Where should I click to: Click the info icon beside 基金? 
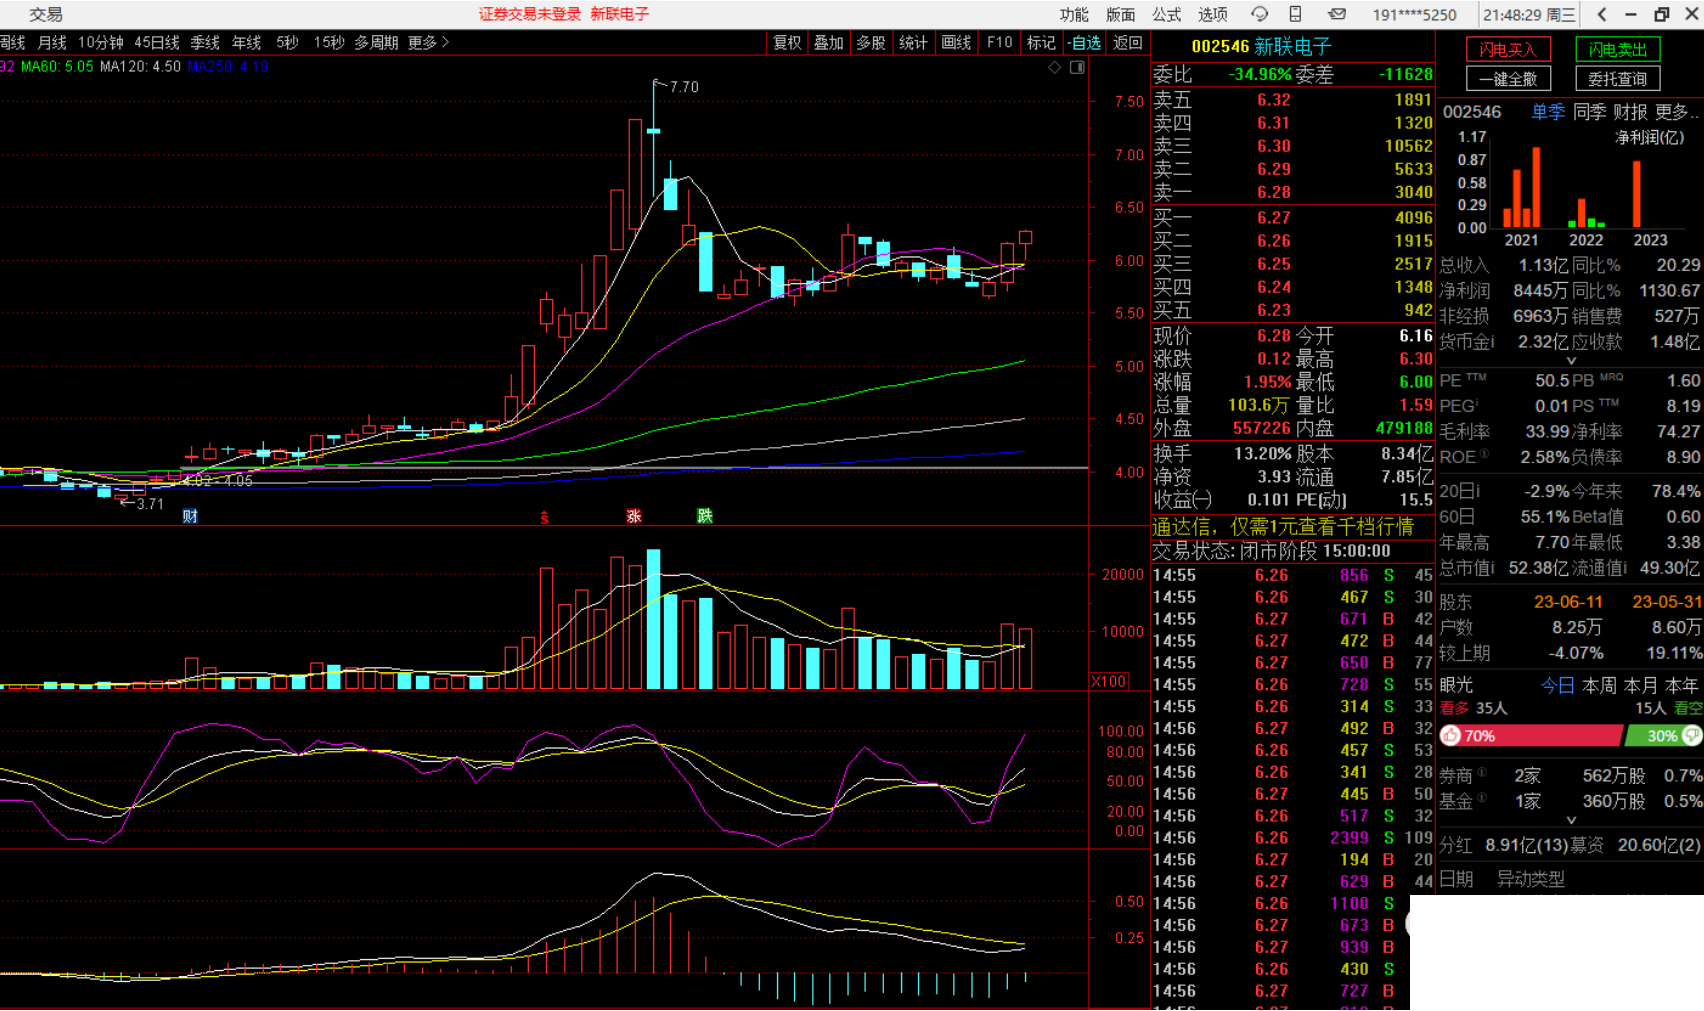[x=1482, y=798]
